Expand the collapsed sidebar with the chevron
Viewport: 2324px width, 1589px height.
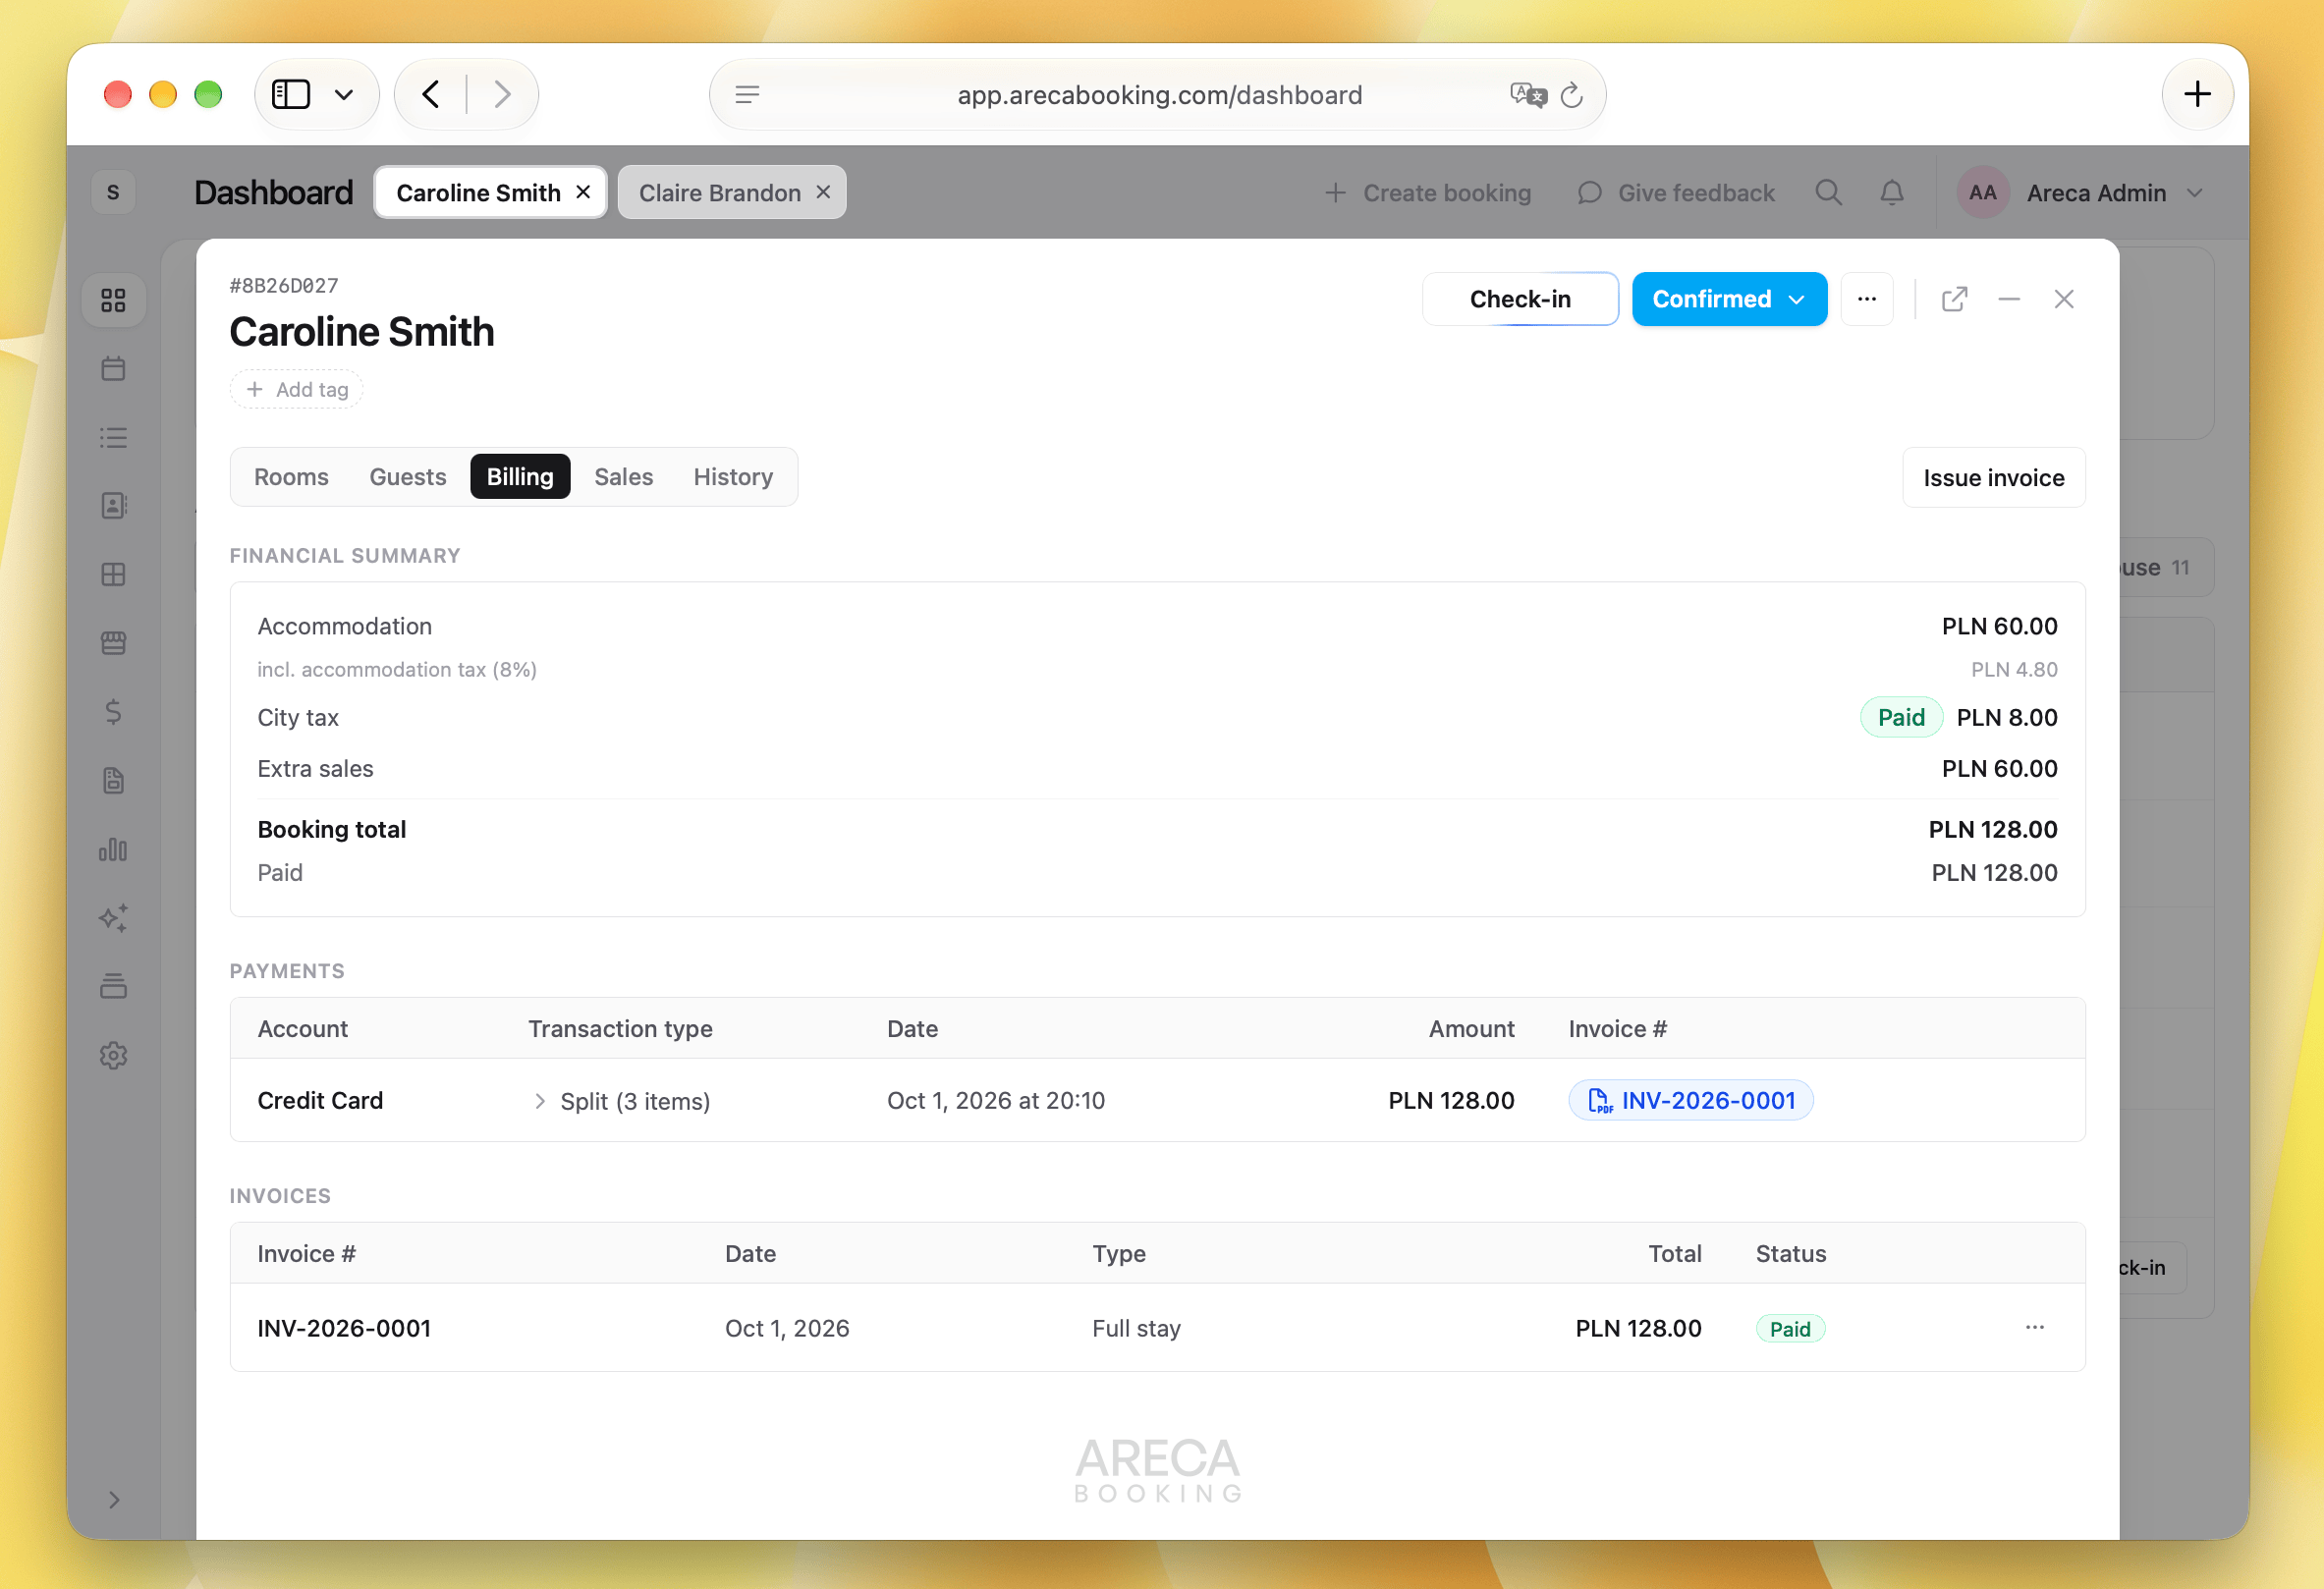(114, 1499)
